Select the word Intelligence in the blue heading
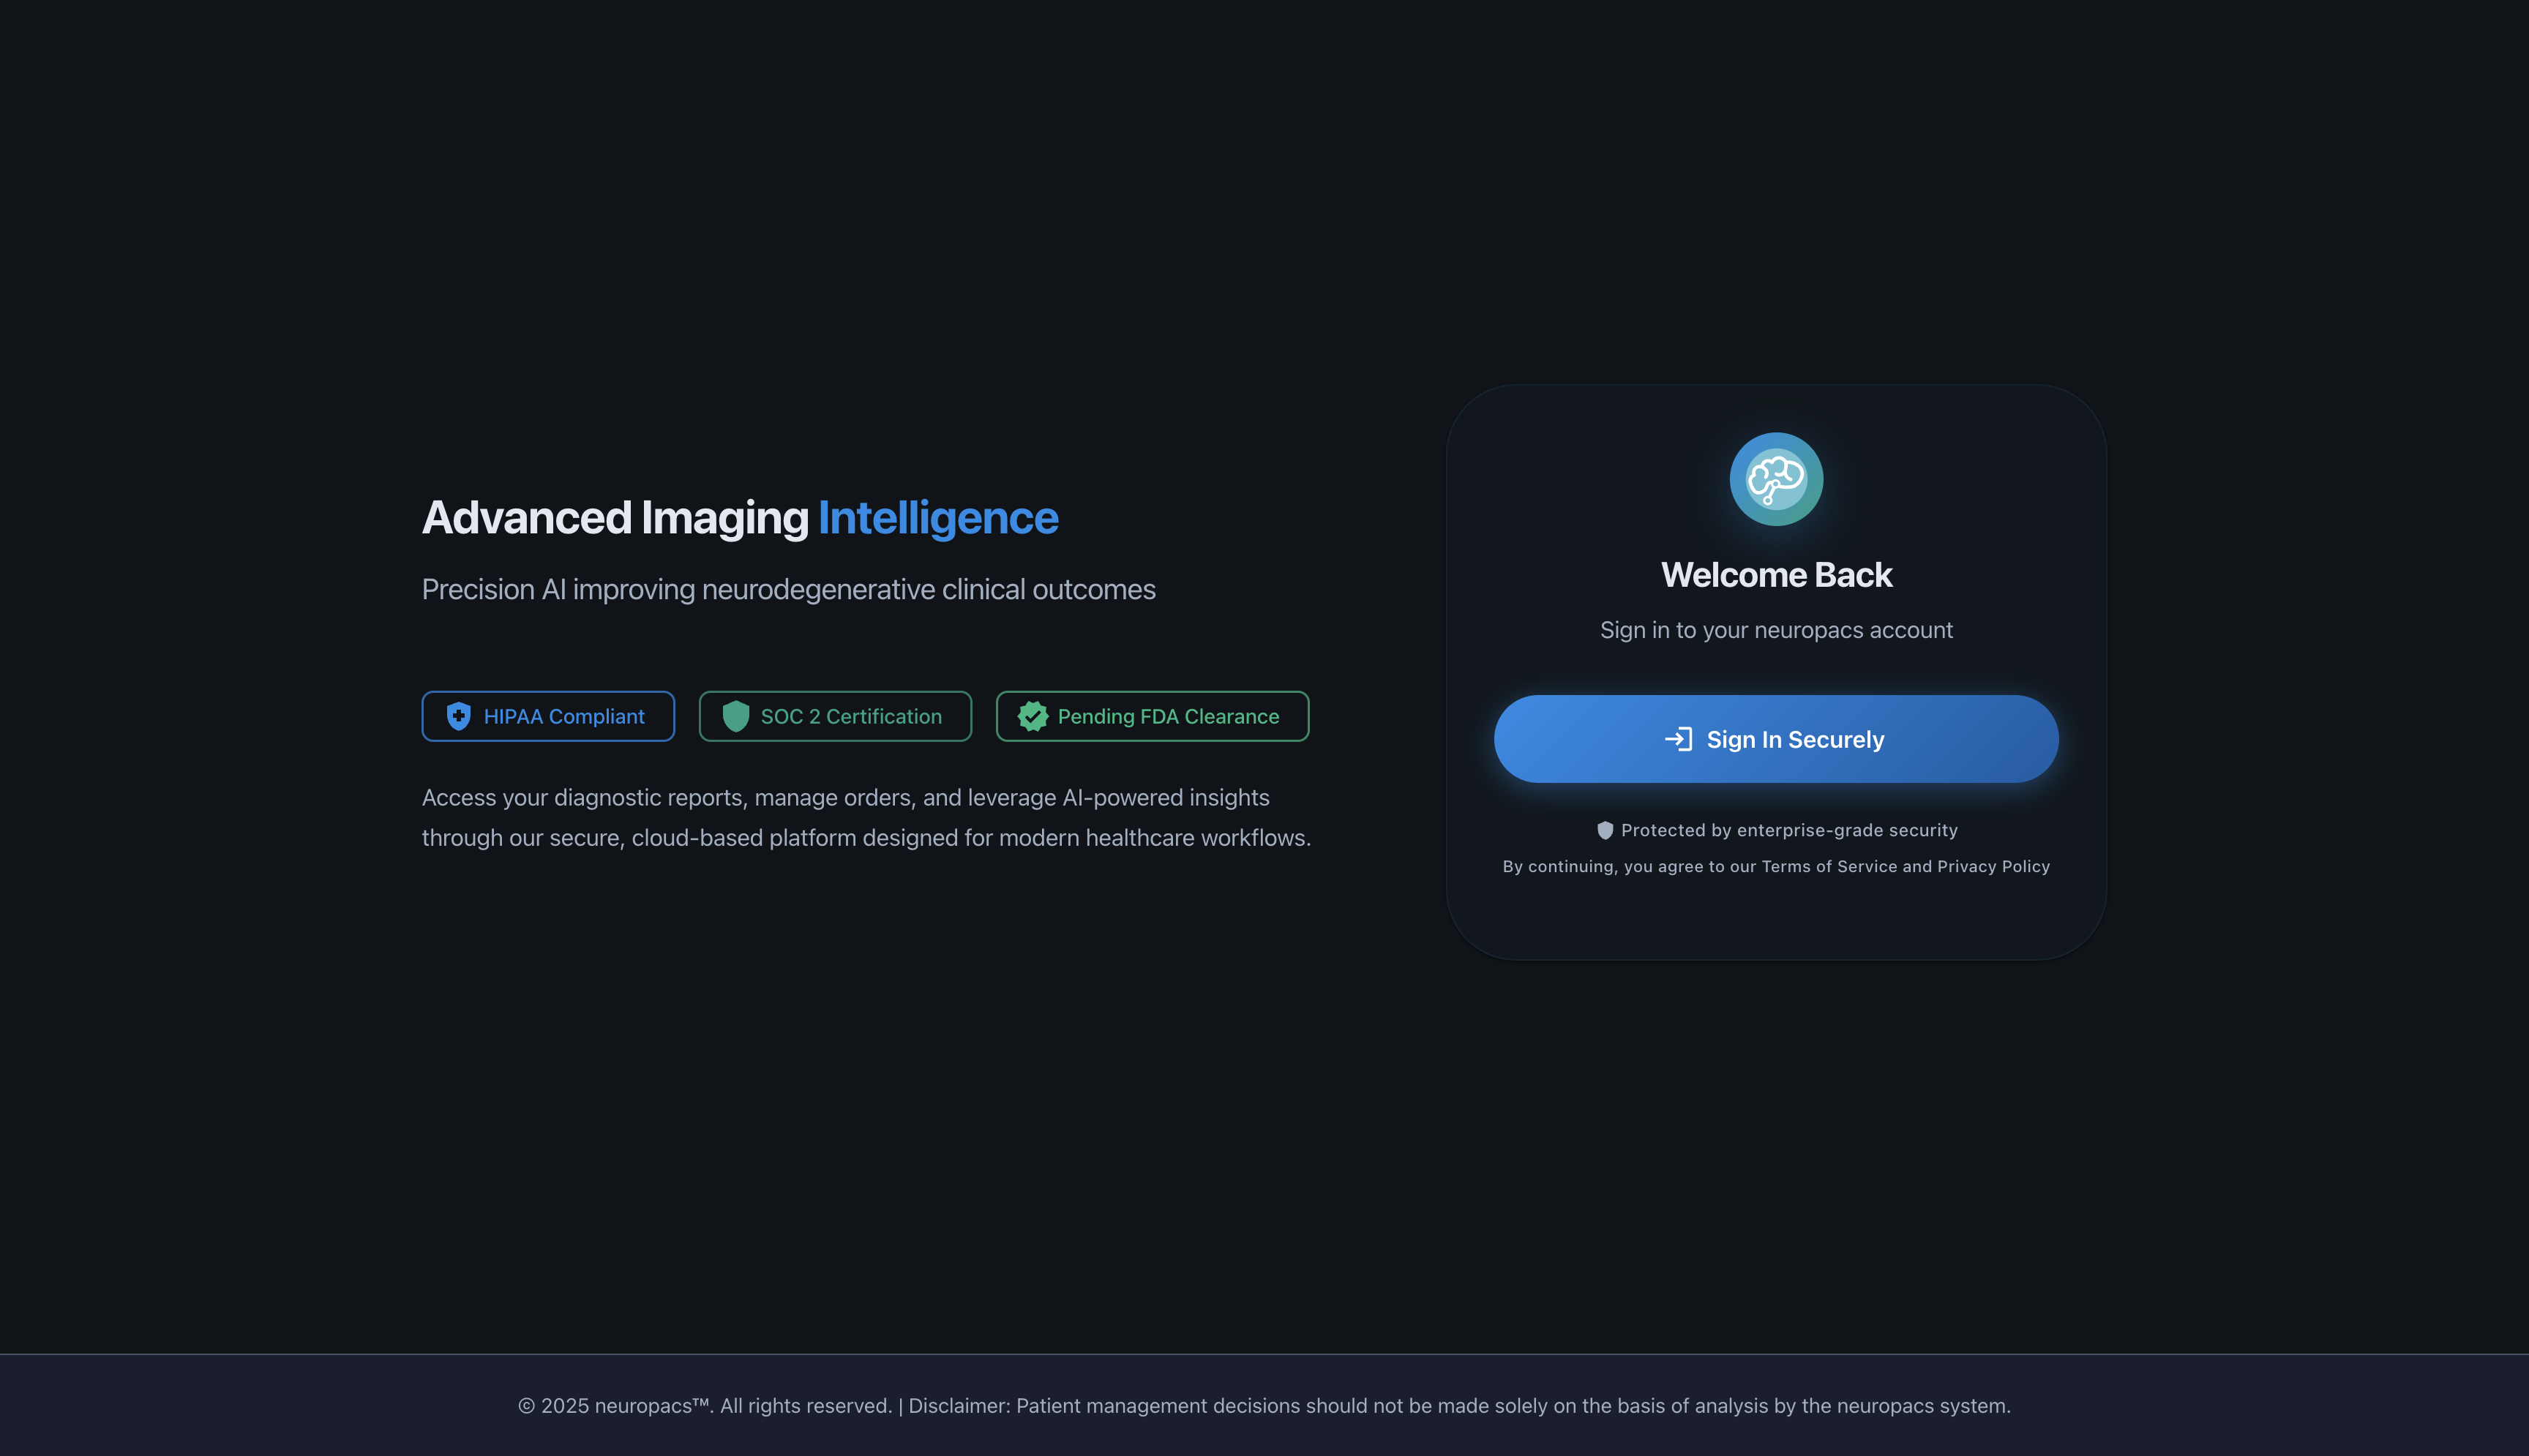2529x1456 pixels. (938, 517)
